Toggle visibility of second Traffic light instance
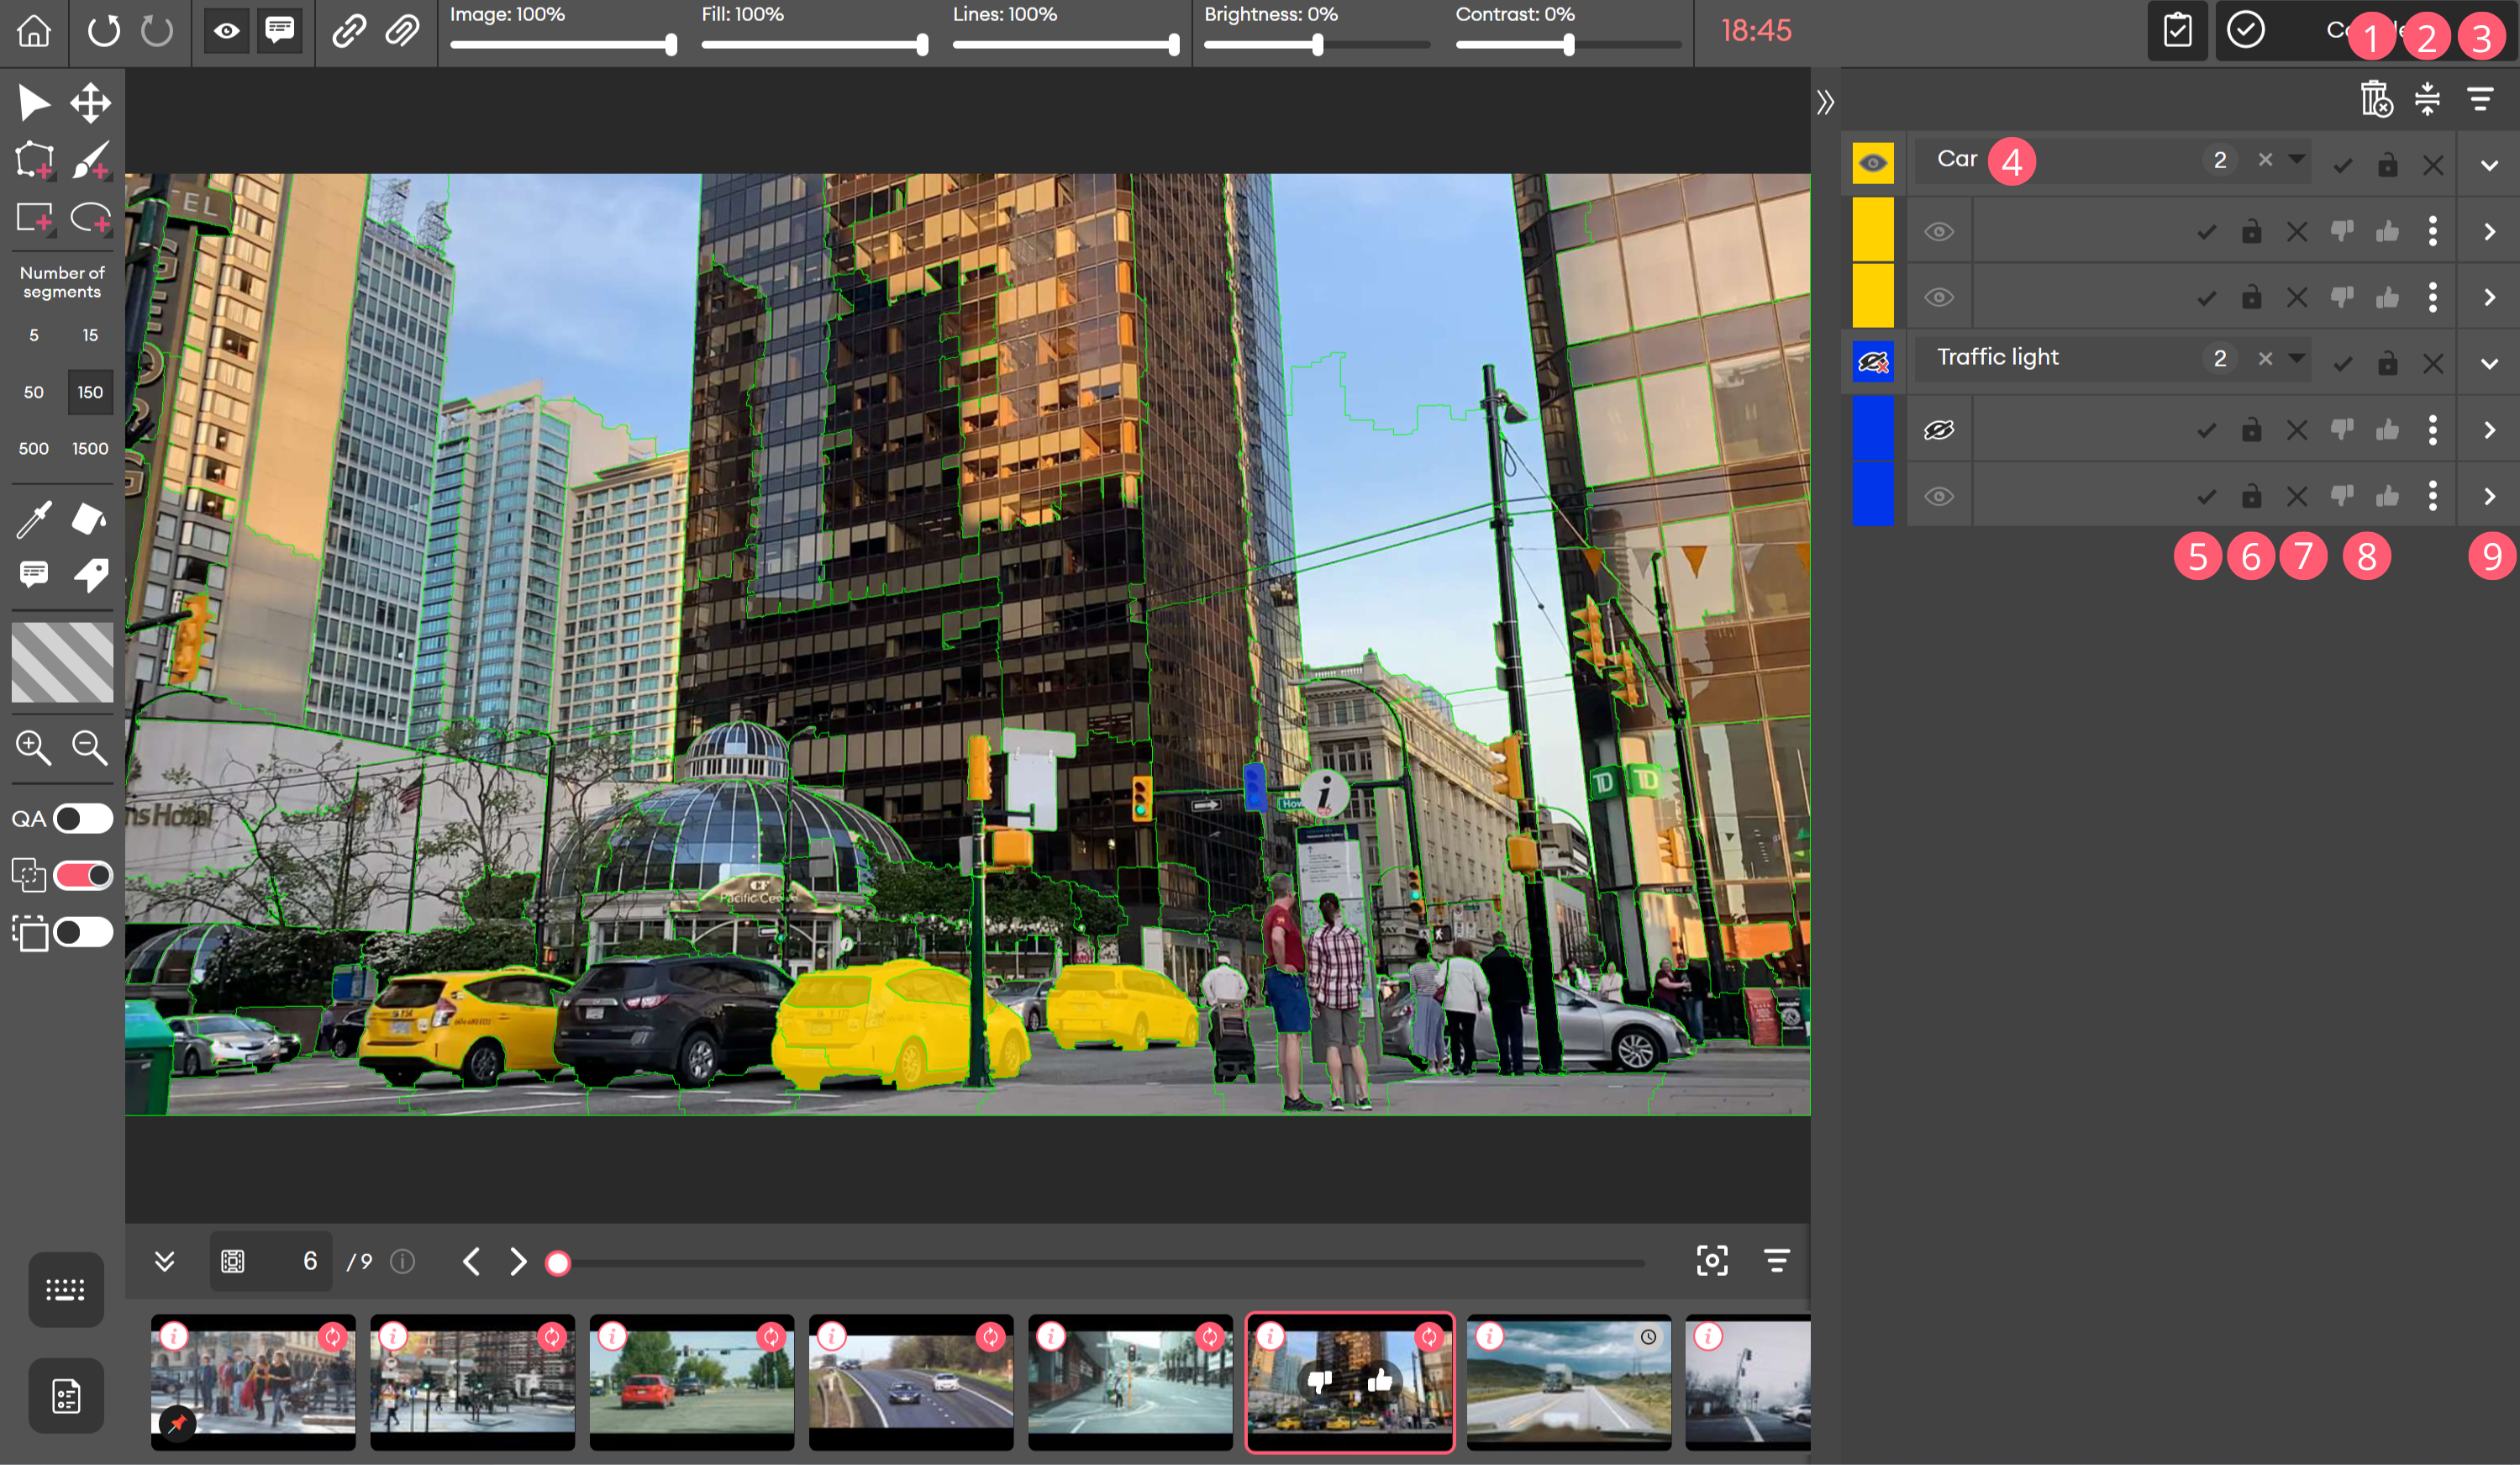2520x1465 pixels. tap(1939, 497)
